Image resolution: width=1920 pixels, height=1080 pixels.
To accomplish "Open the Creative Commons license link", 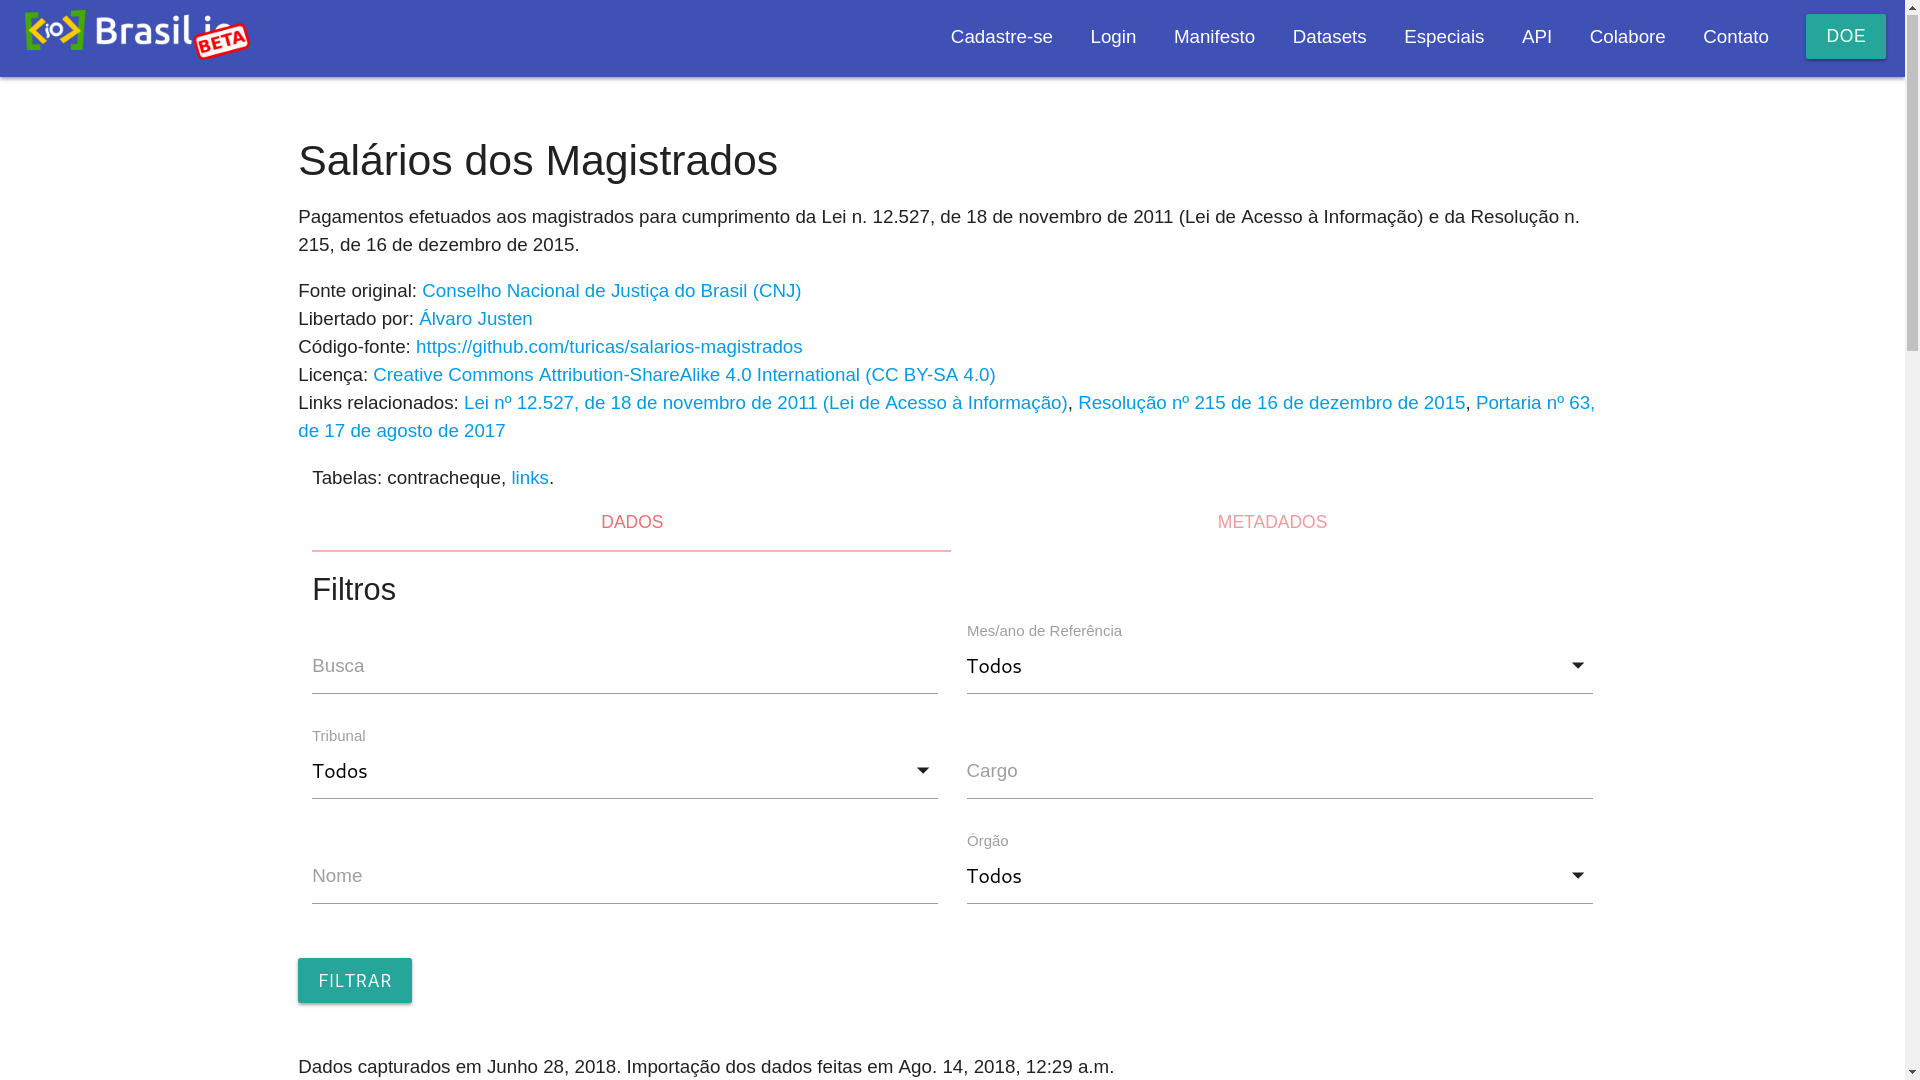I will click(683, 375).
